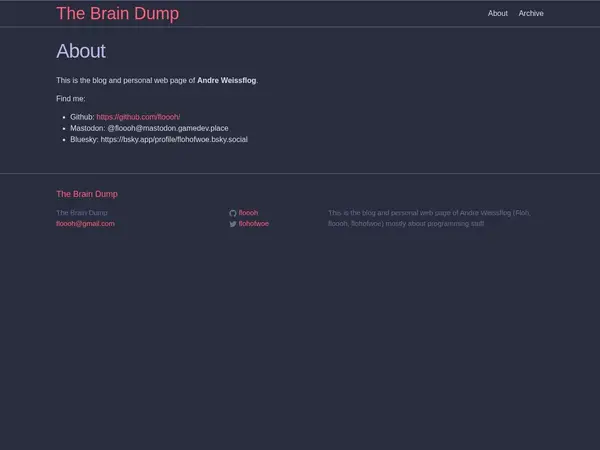The height and width of the screenshot is (450, 600).
Task: Go to the About nav item
Action: 497,13
